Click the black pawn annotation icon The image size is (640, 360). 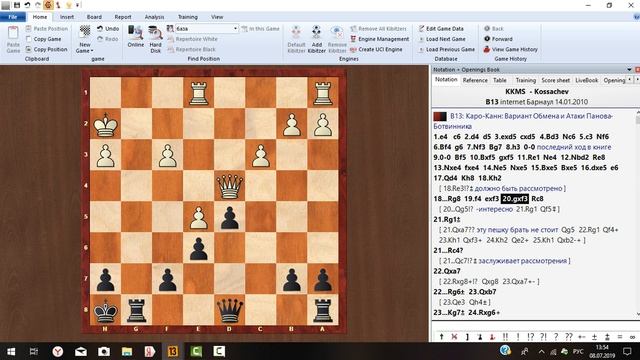(x=480, y=337)
